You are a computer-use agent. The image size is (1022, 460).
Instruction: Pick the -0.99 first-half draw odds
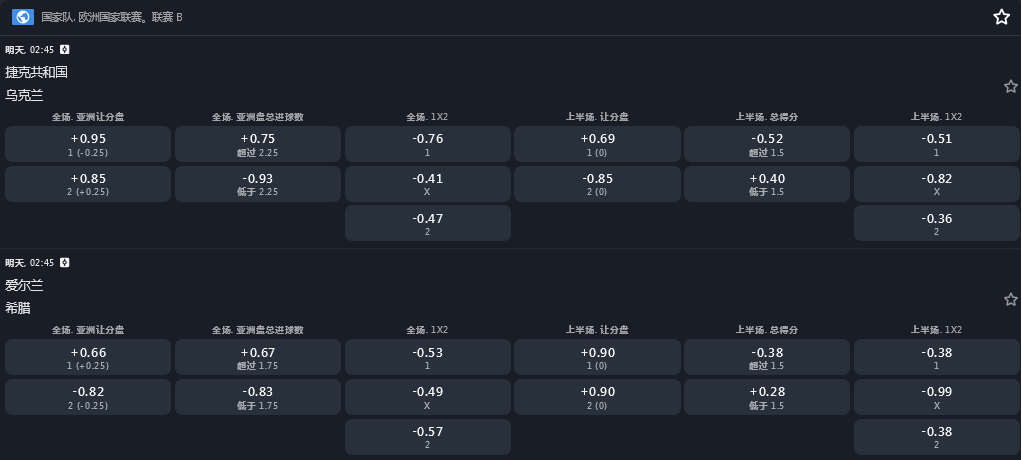point(937,397)
